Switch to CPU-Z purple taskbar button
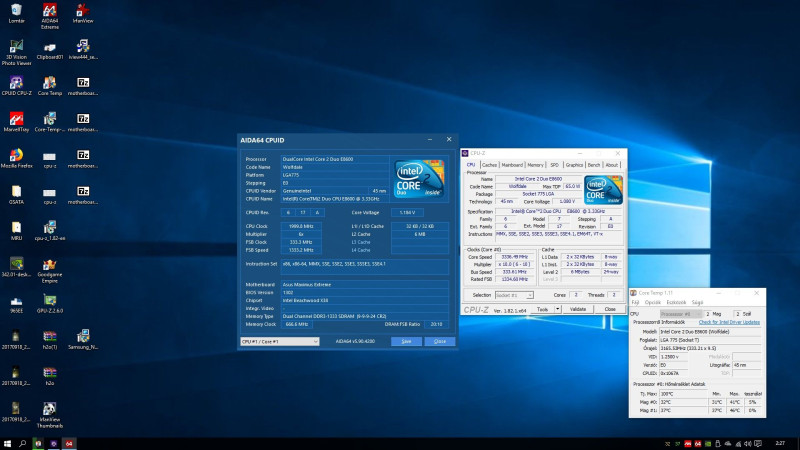Screen dimensions: 800x450 point(54,443)
